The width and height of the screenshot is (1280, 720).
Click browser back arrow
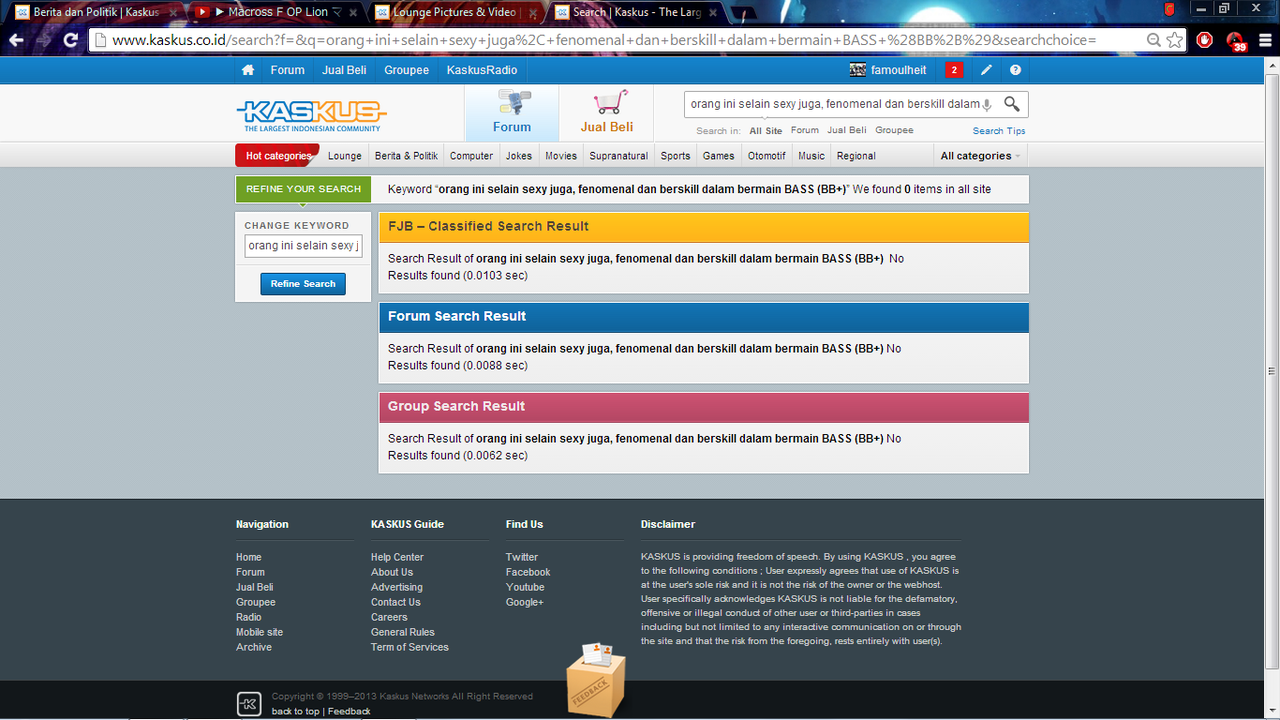(x=15, y=40)
